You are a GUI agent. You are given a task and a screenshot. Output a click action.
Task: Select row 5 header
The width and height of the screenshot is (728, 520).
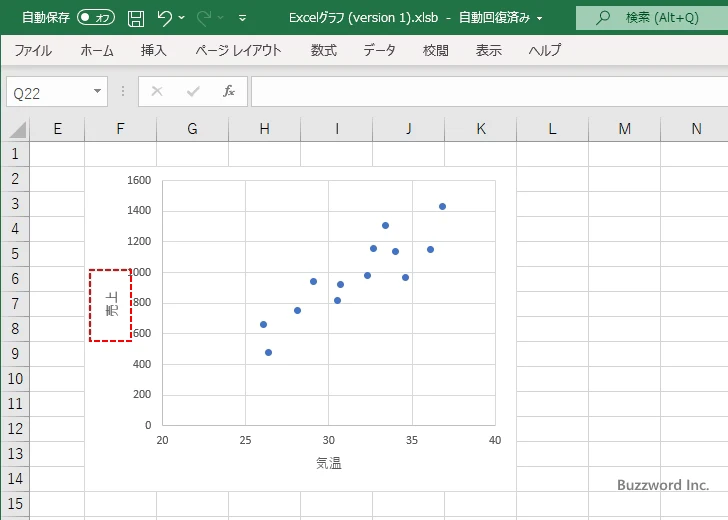pyautogui.click(x=15, y=254)
